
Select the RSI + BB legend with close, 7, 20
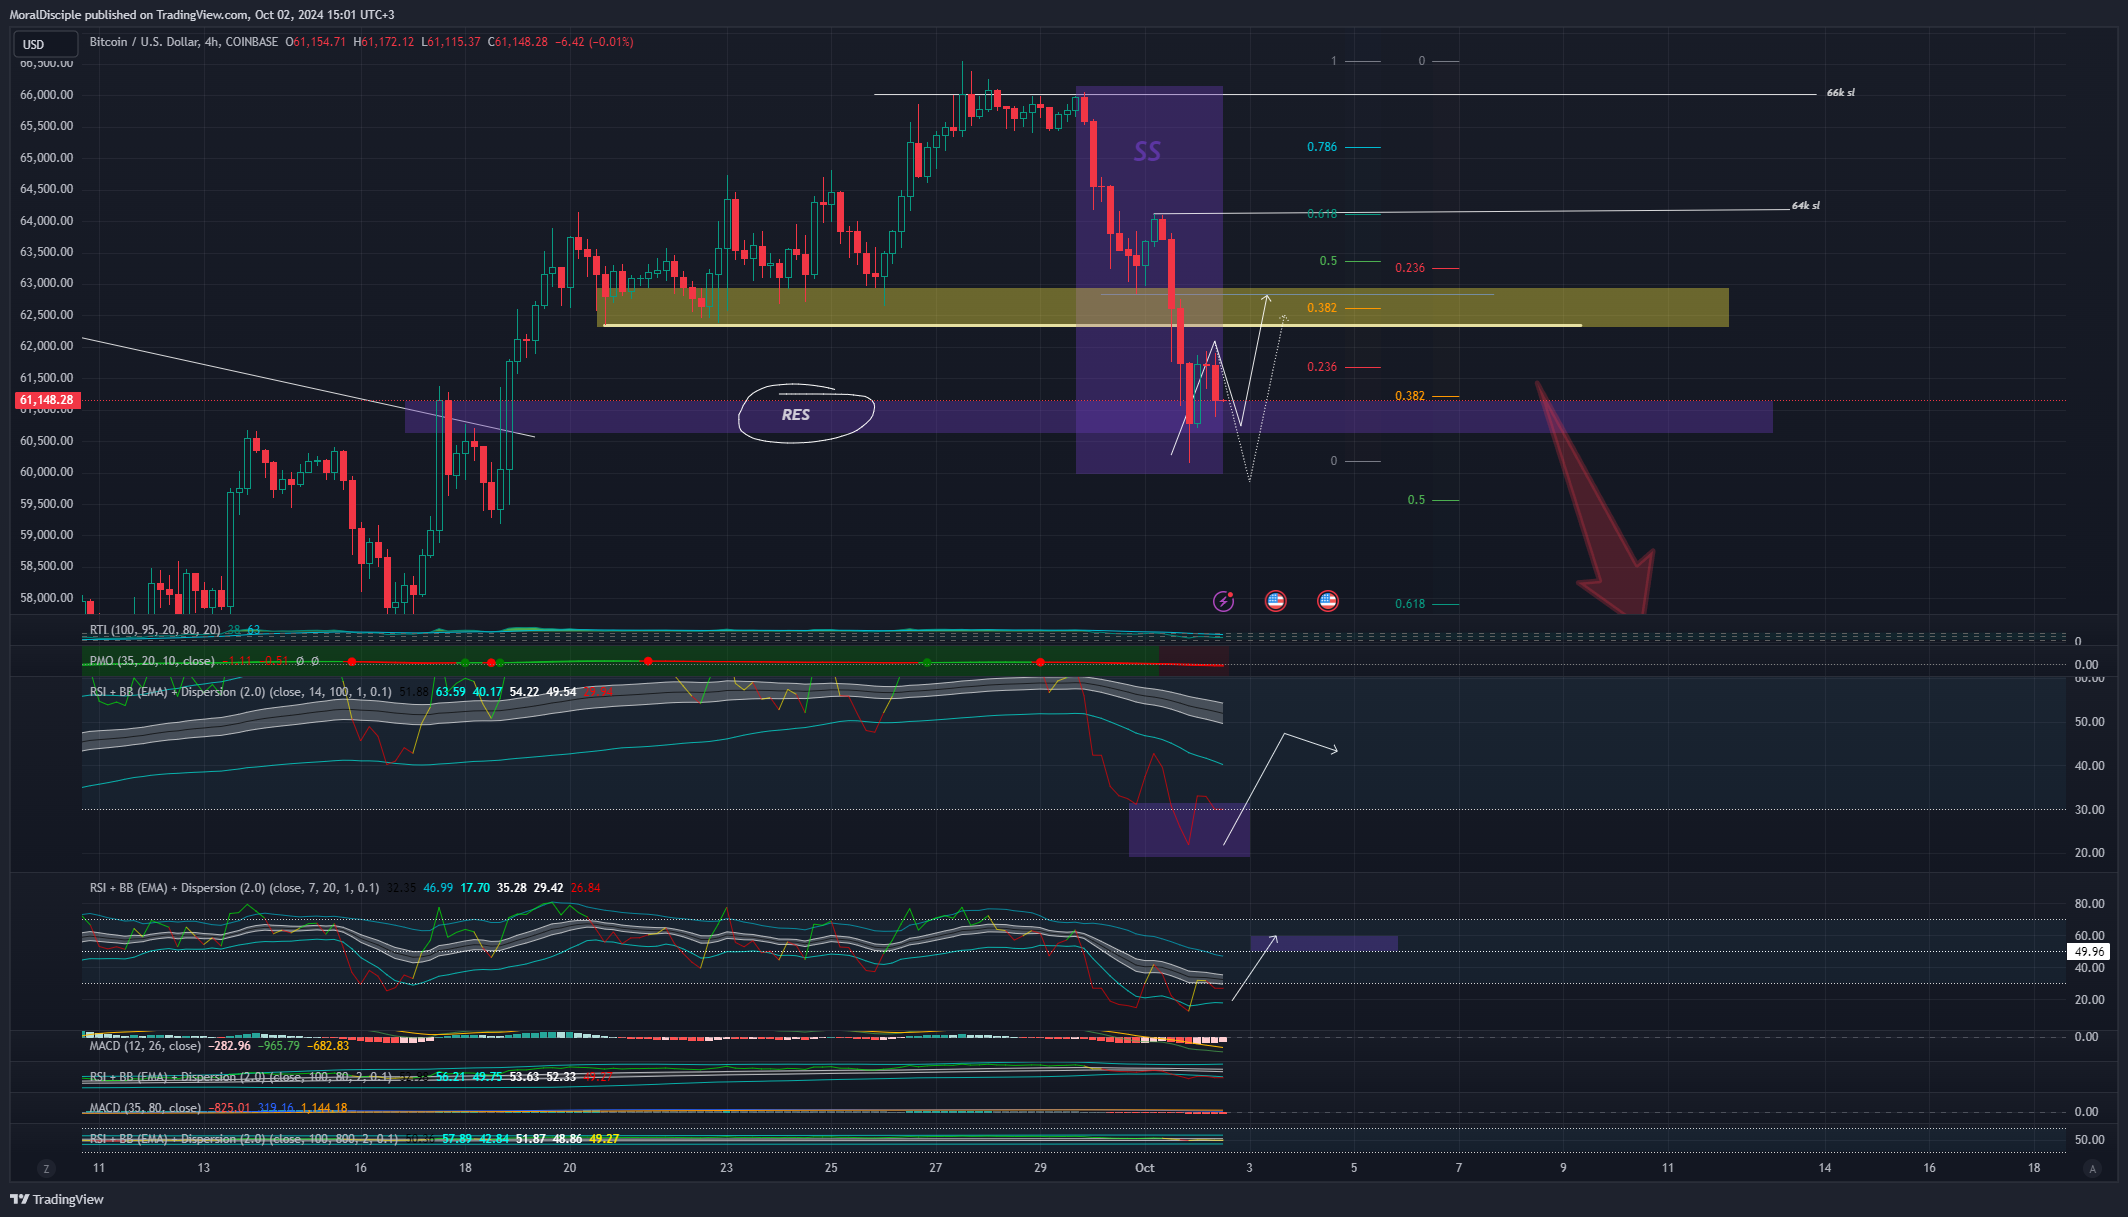coord(235,888)
